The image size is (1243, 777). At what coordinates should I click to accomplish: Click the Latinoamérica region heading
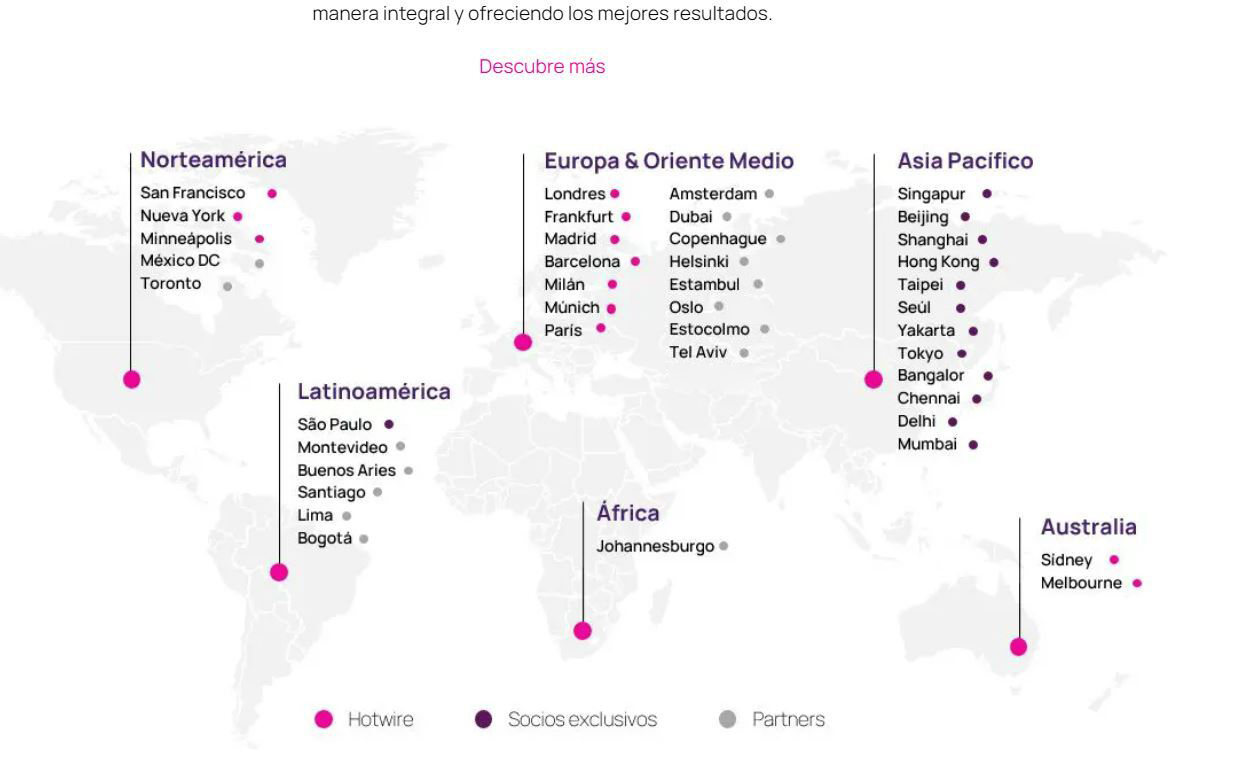(374, 392)
